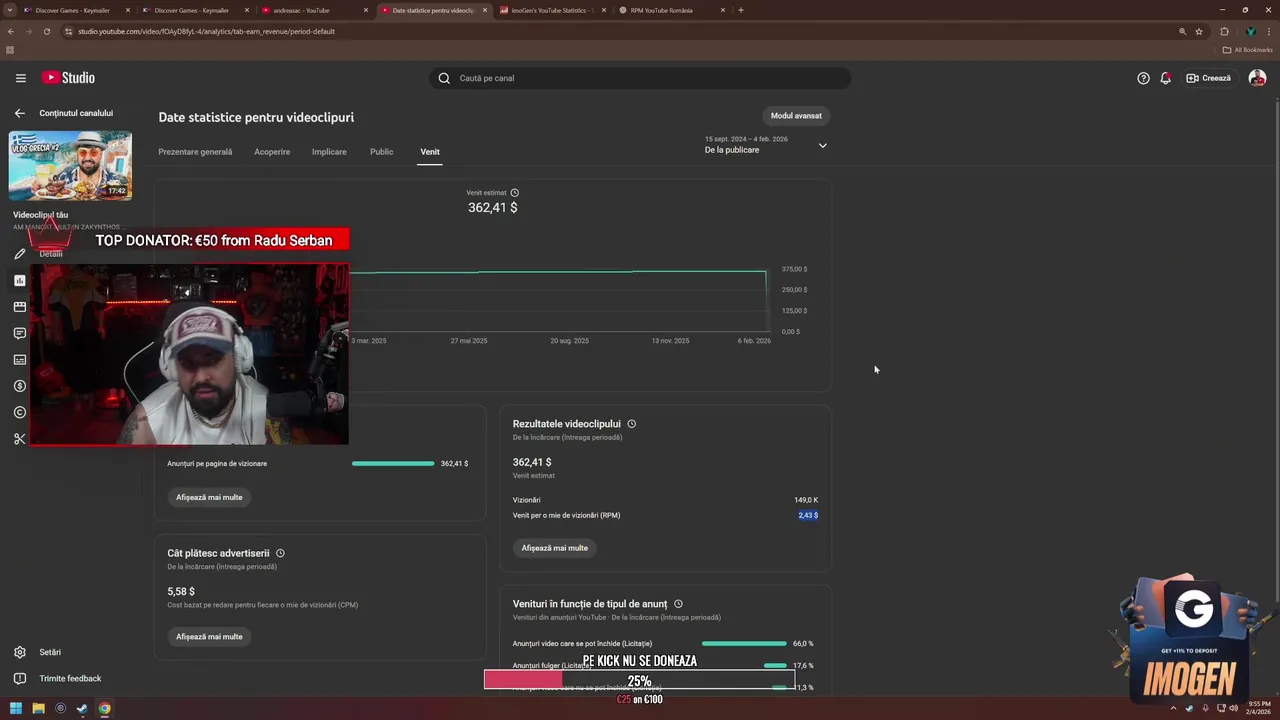Show the info clock next to Venit estimat
The width and height of the screenshot is (1280, 720).
pos(515,193)
